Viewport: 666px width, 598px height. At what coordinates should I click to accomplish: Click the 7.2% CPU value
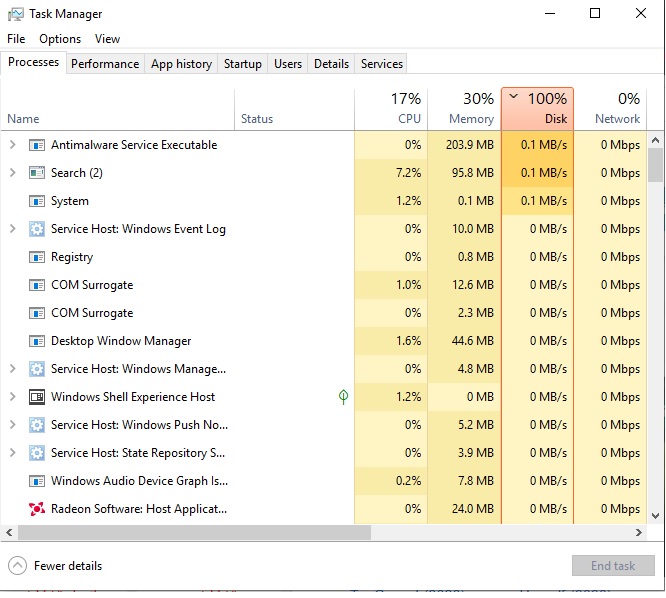pos(408,173)
